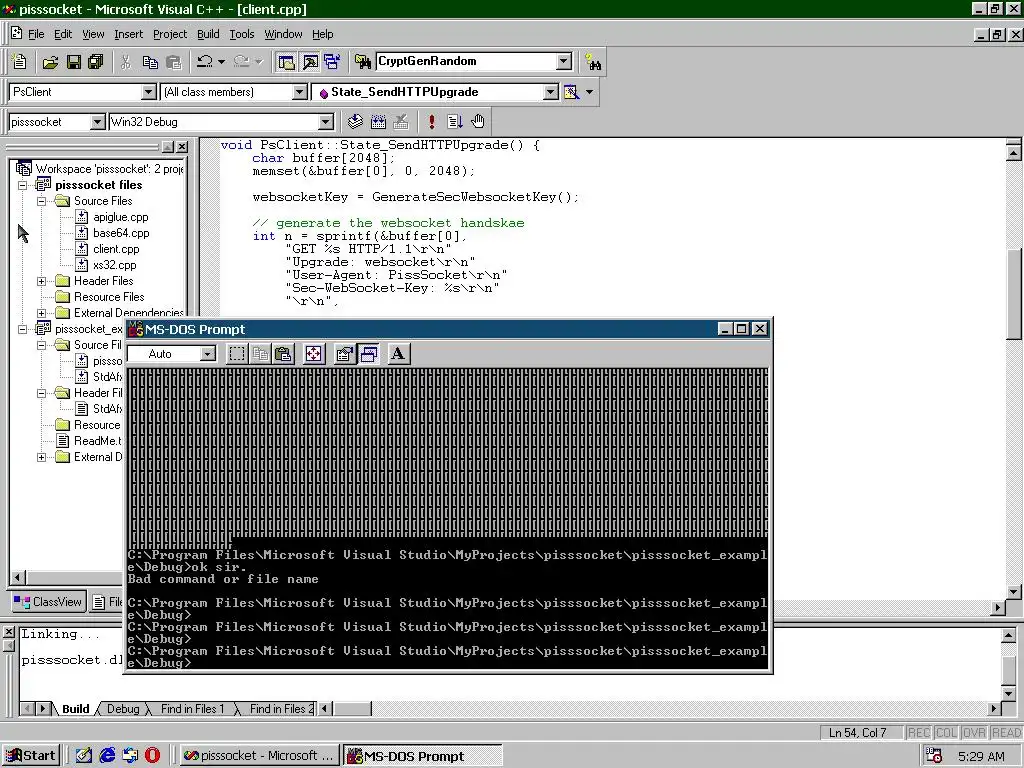Viewport: 1024px width, 768px height.
Task: Open the Win32 Debug configuration dropdown
Action: tap(326, 122)
